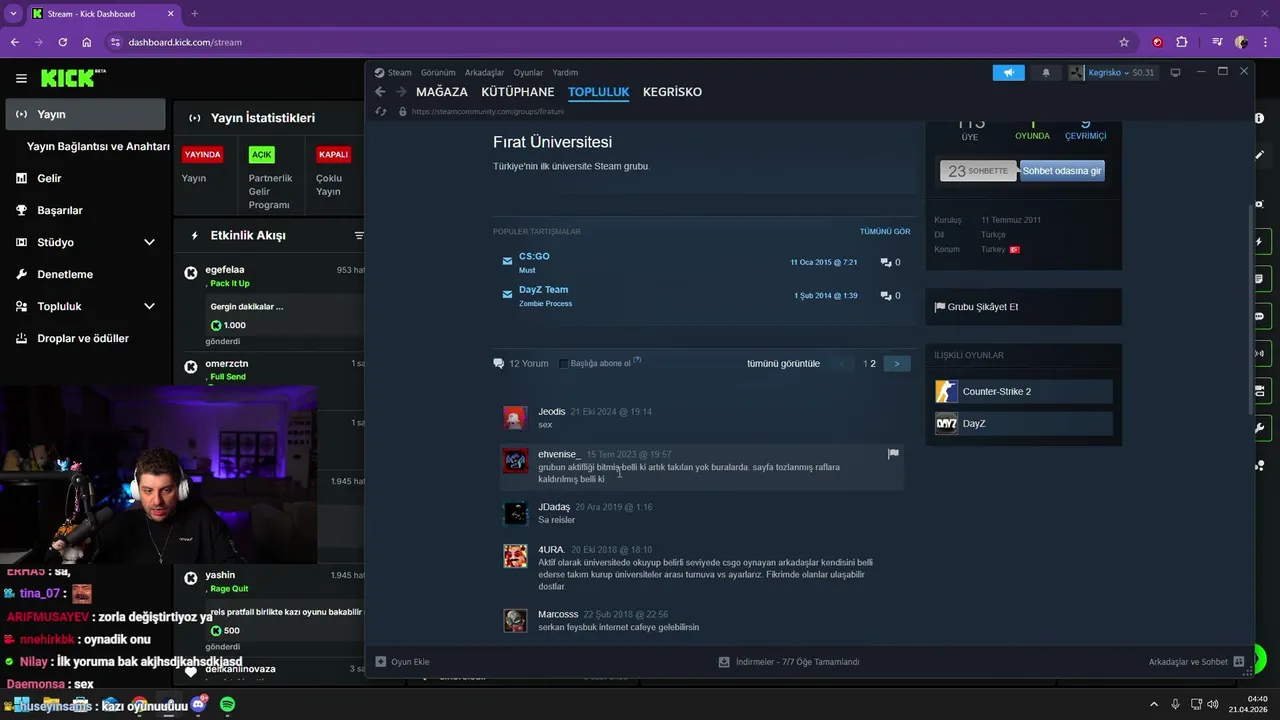Expand Stüdyo section chevron
Viewport: 1280px width, 720px height.
point(149,242)
